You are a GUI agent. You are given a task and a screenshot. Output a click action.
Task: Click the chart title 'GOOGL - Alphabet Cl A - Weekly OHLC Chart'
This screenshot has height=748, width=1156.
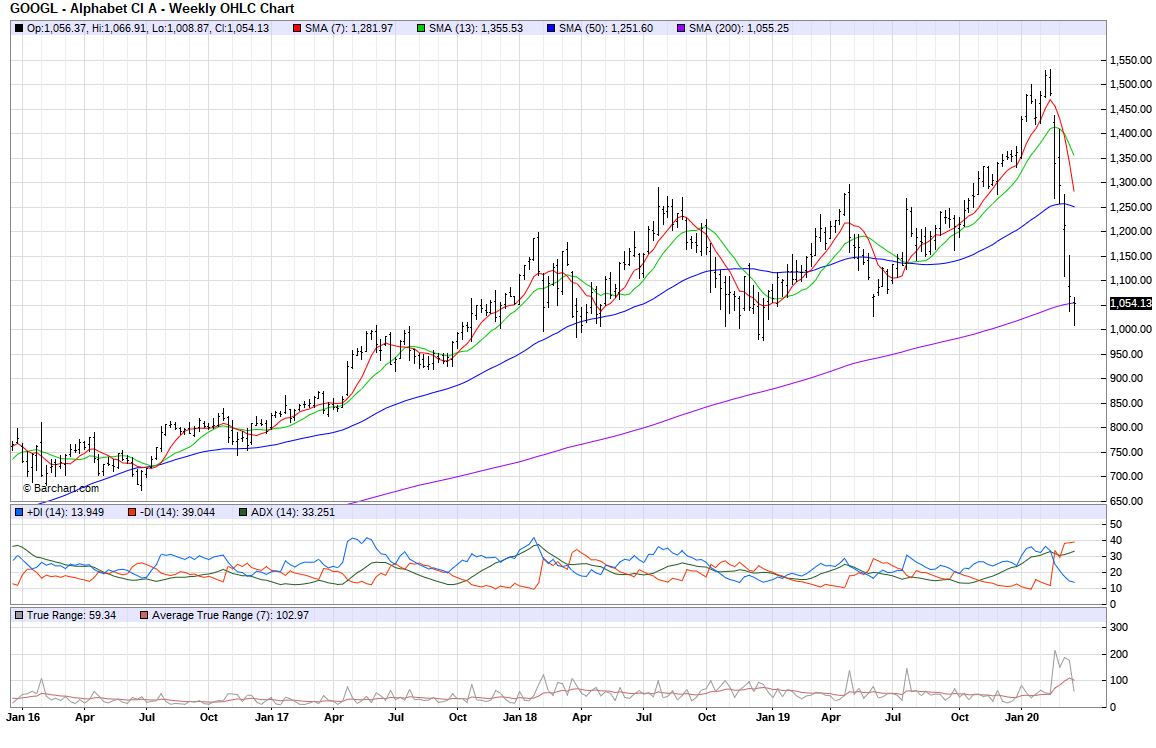[x=152, y=9]
